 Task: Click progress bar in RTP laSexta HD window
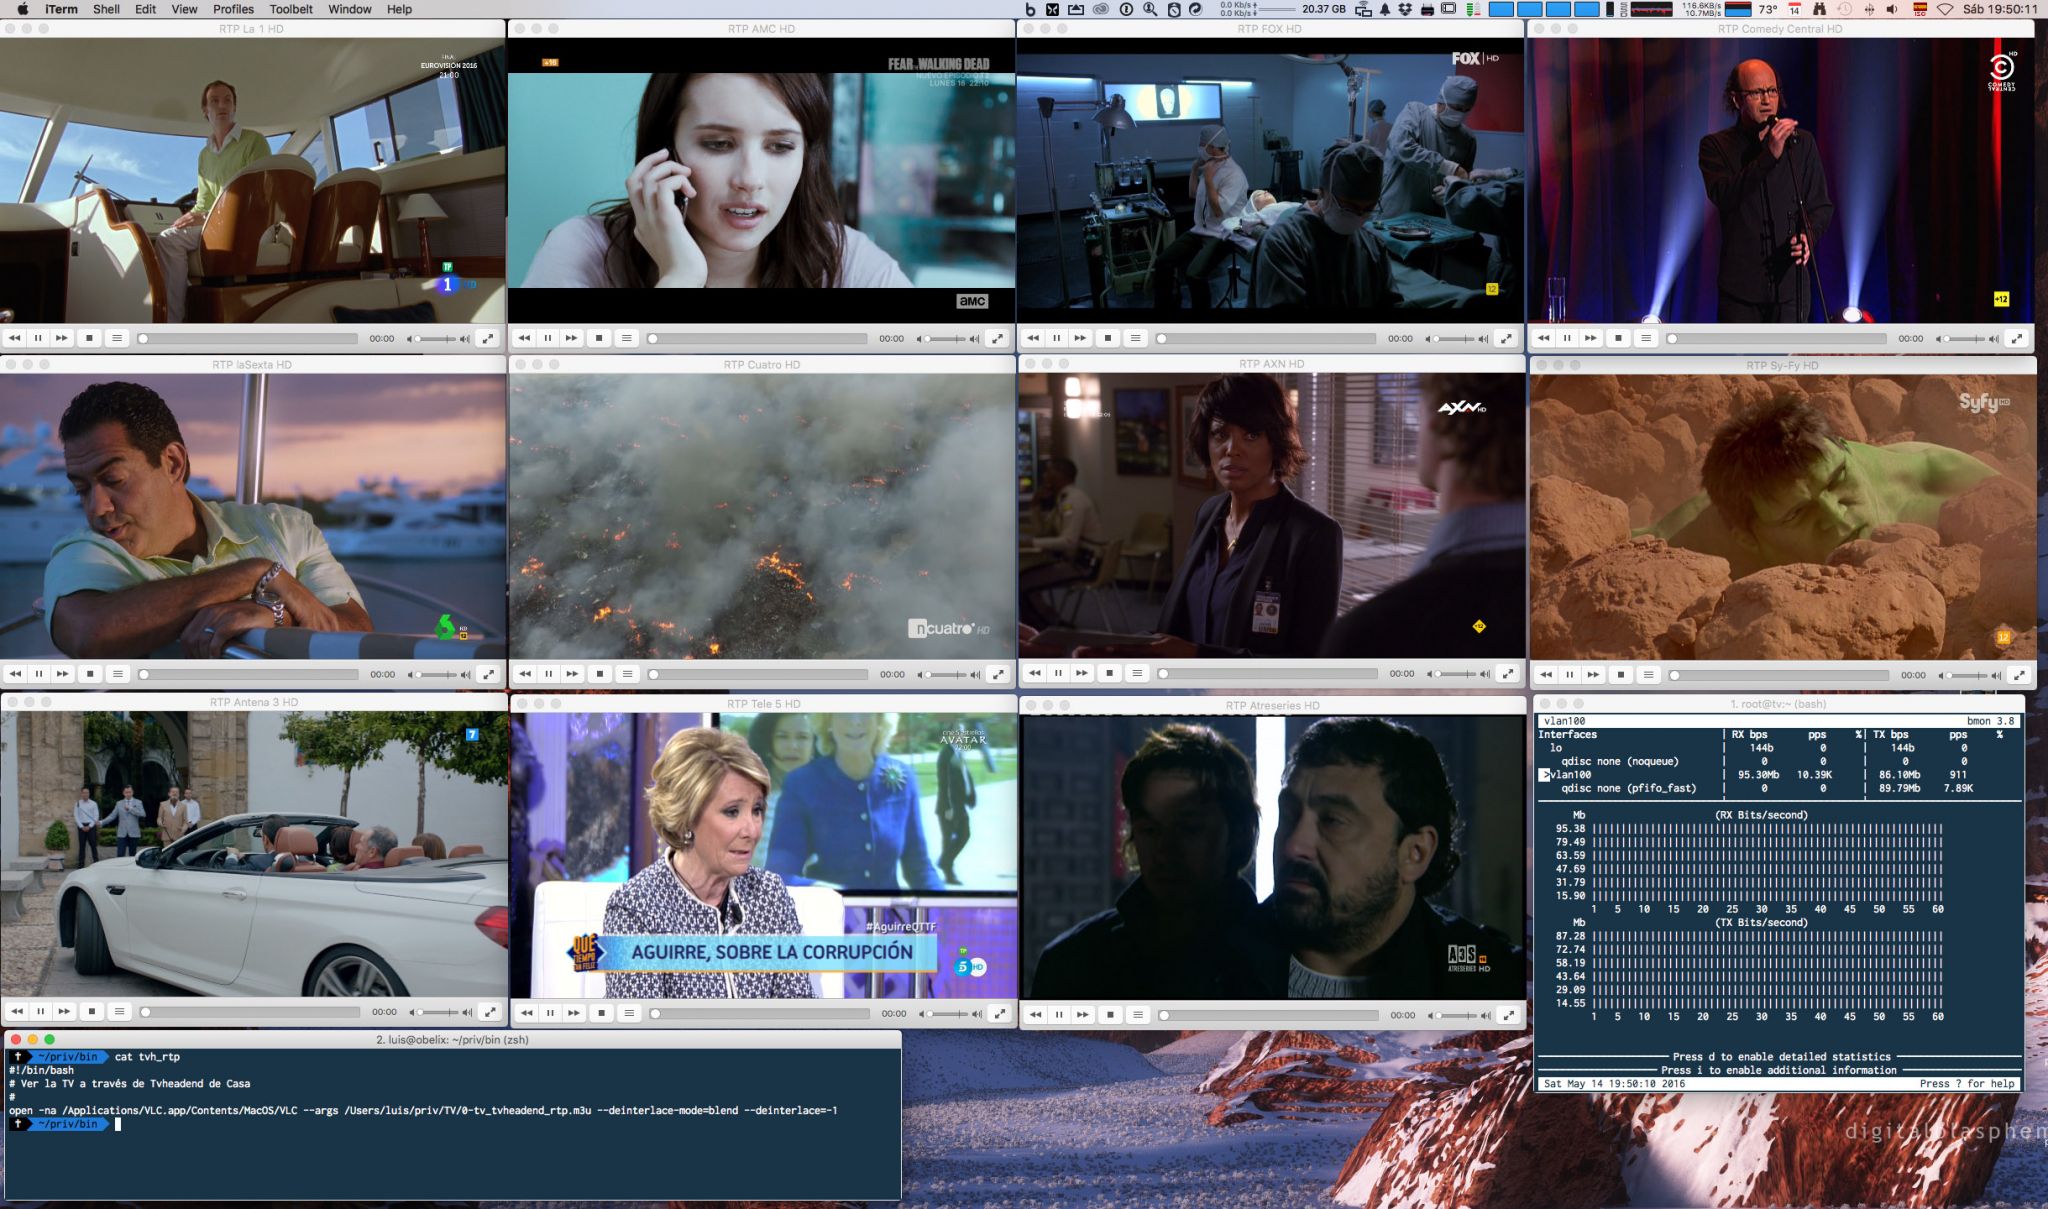coord(249,675)
